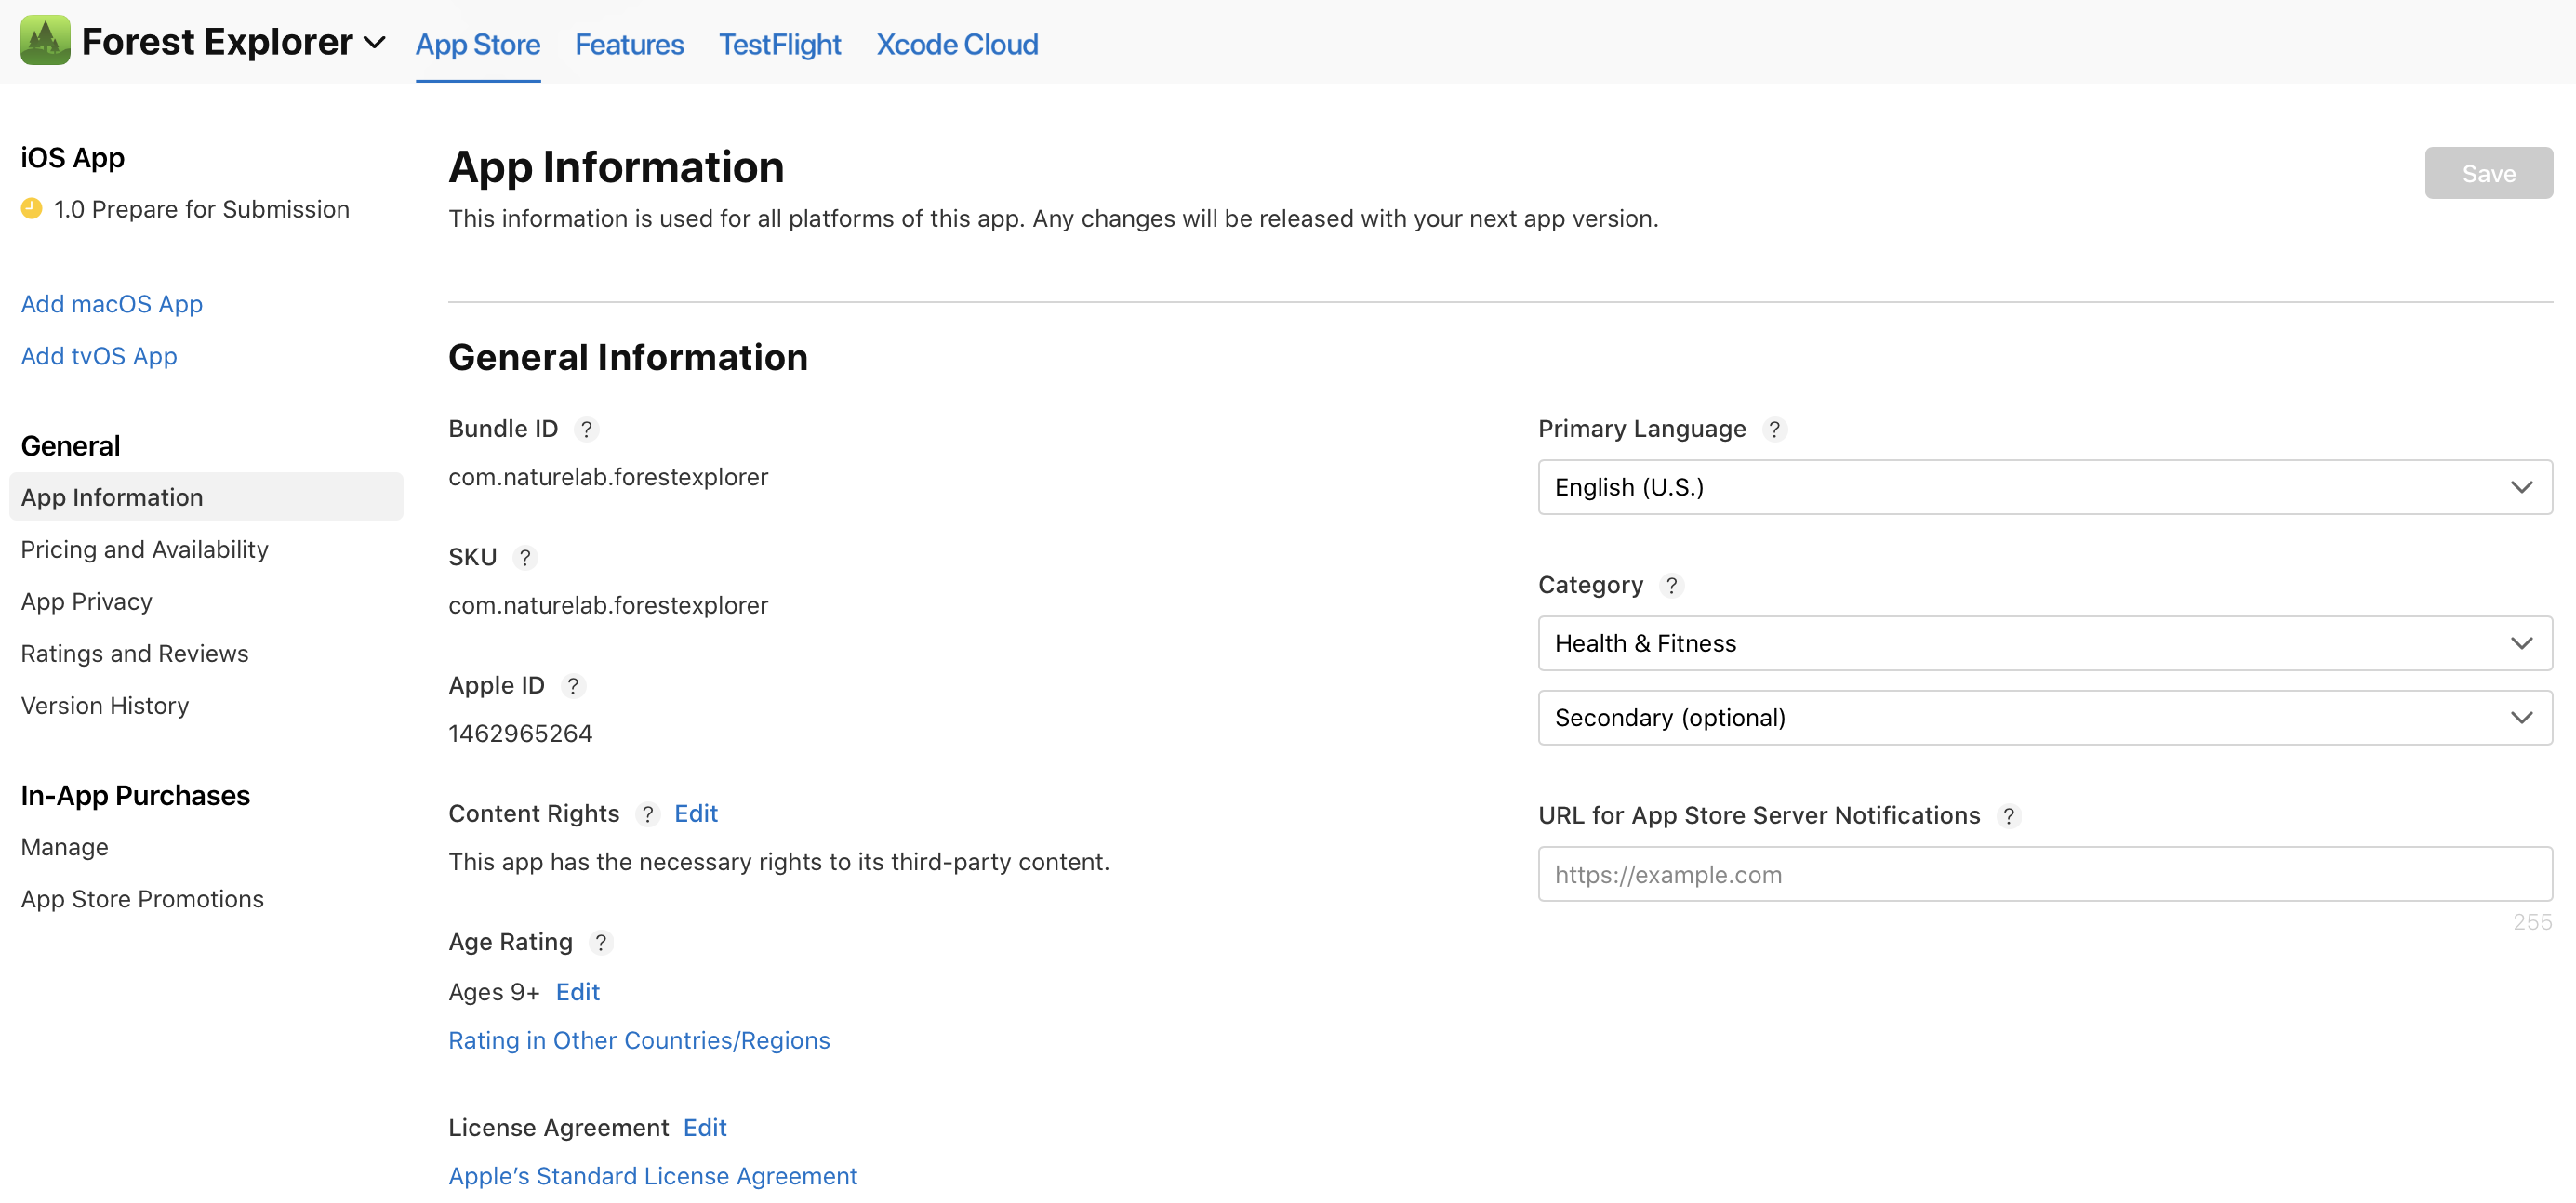2576x1203 pixels.
Task: Open the Primary Language dropdown
Action: pyautogui.click(x=2044, y=487)
